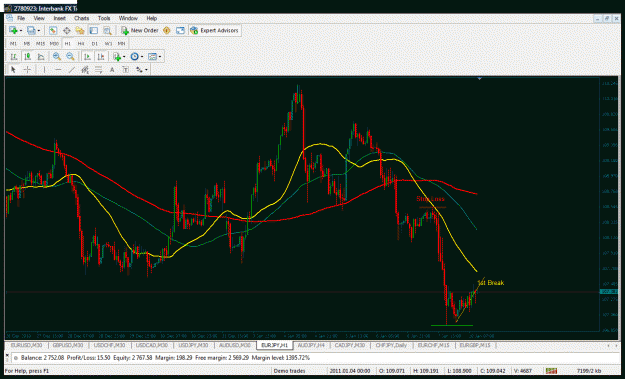Switch chart to Candlesticks mode
Viewport: 625px width, 379px height.
[28, 57]
